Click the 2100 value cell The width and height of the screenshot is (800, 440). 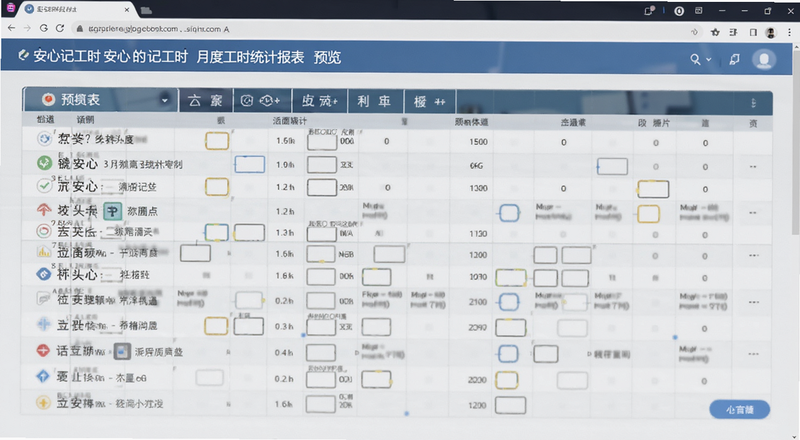[478, 302]
